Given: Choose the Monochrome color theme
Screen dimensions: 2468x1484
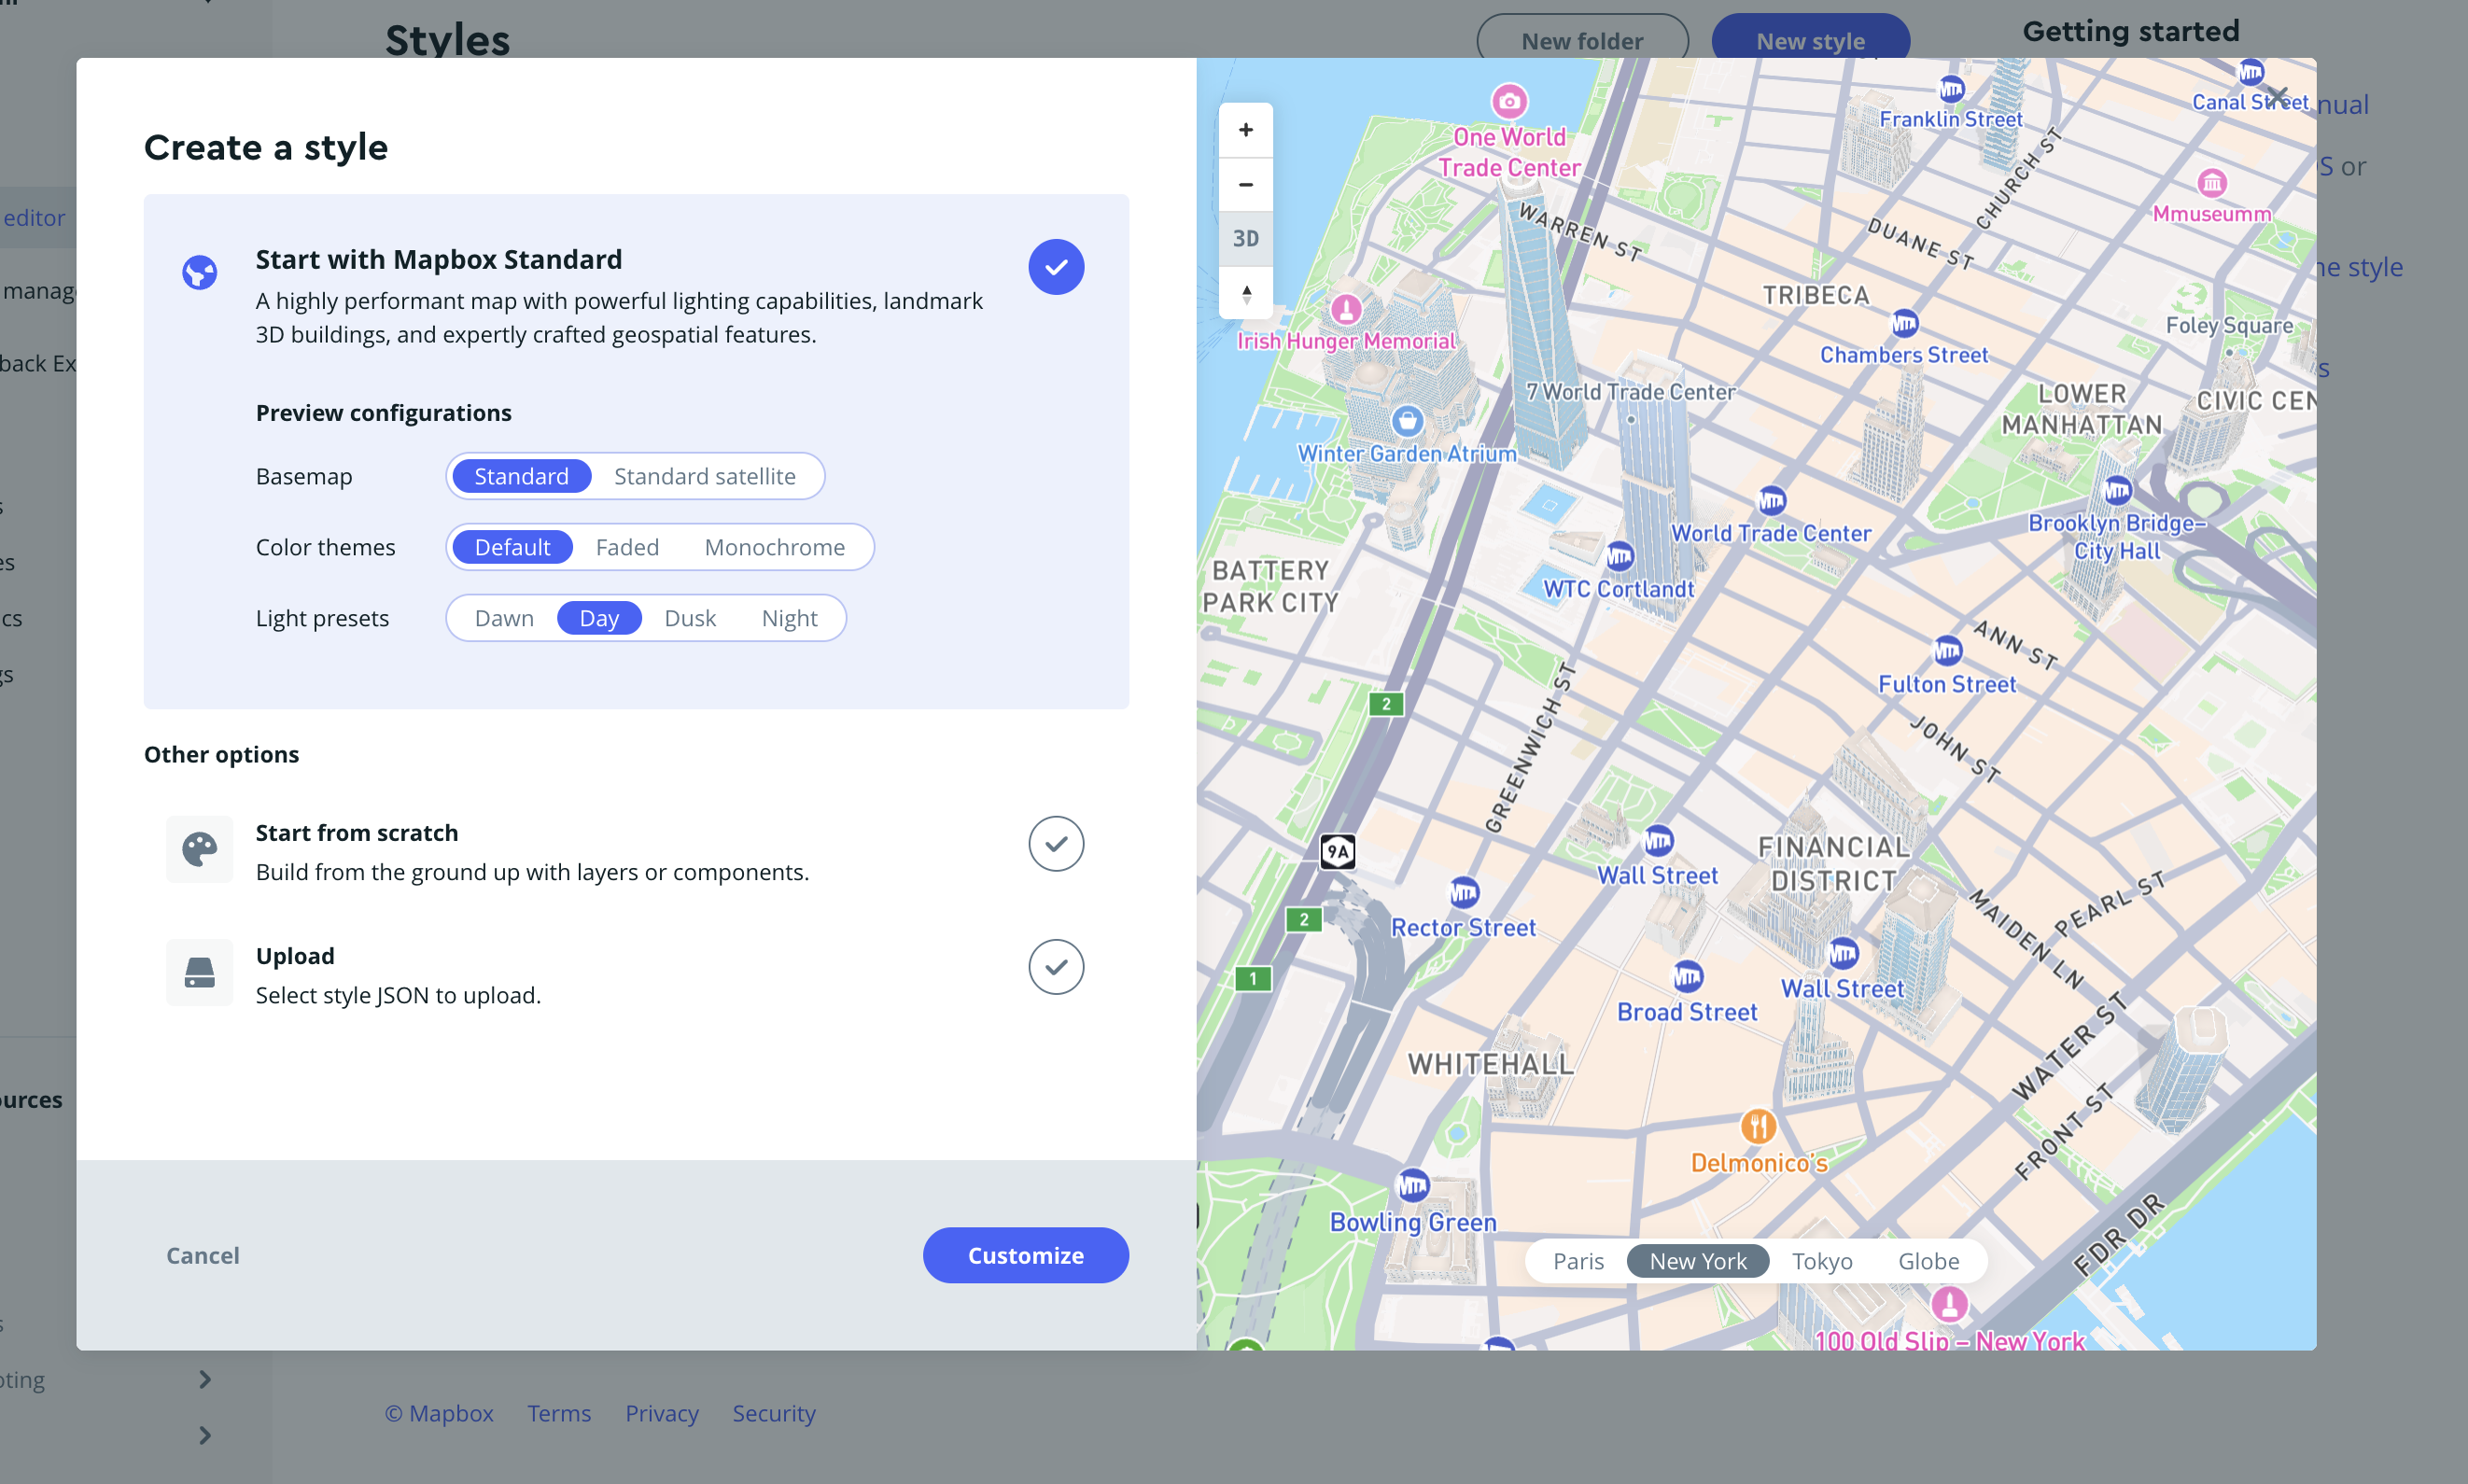Looking at the screenshot, I should [x=774, y=547].
